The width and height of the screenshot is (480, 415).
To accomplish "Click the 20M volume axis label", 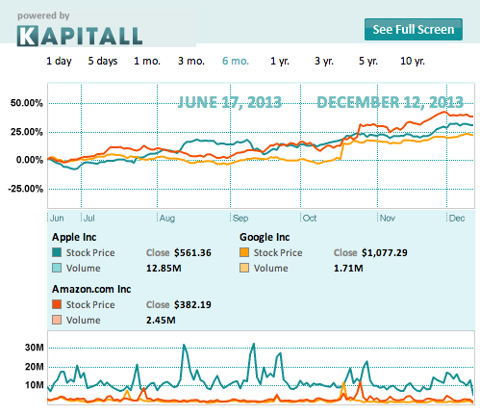I will pos(34,367).
